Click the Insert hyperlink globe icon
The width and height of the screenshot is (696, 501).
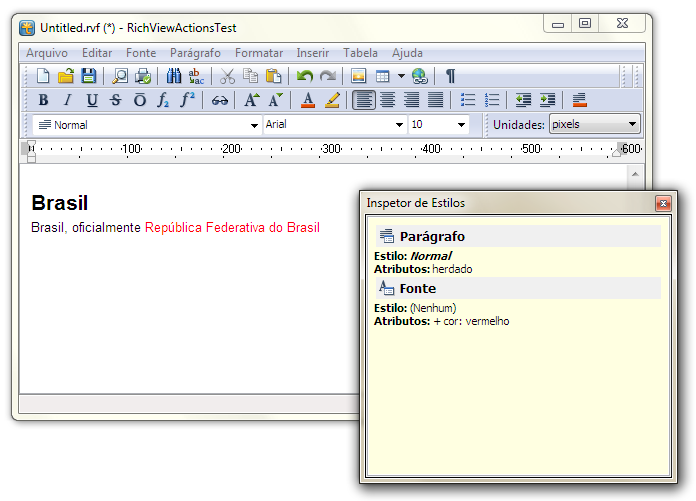[419, 76]
